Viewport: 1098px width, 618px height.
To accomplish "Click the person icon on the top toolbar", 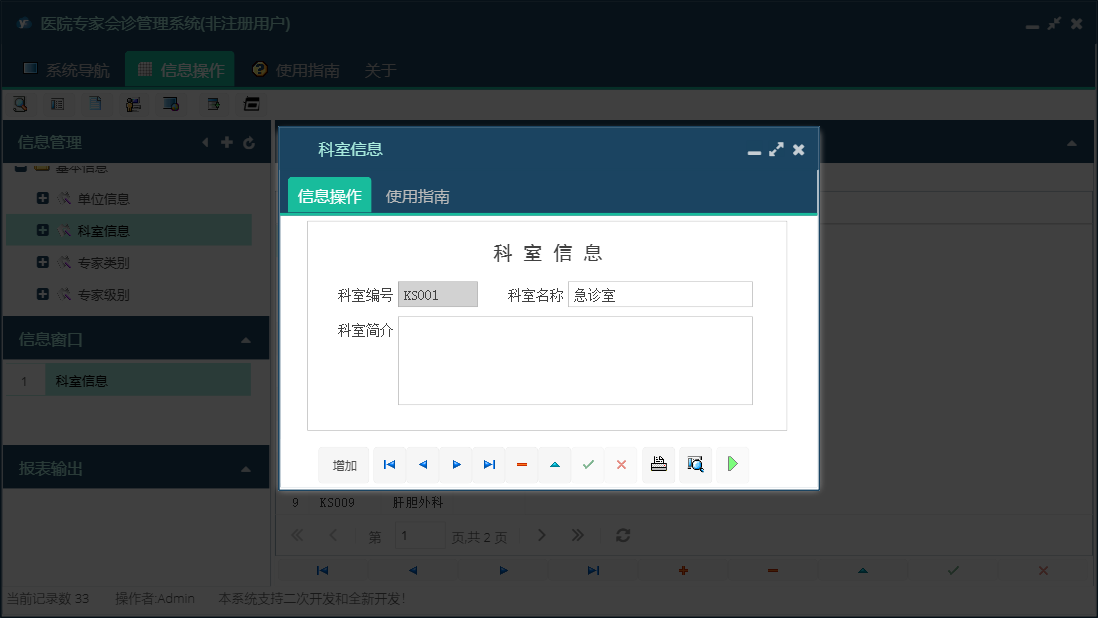I will [133, 103].
